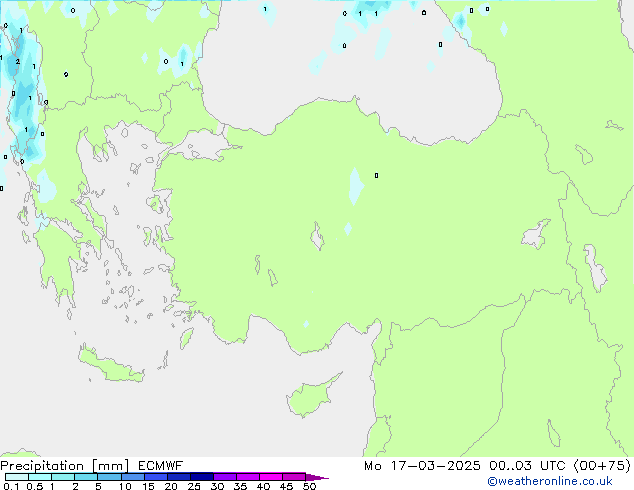Image resolution: width=634 pixels, height=490 pixels.
Task: Click the 1–2 mm legend swatch
Action: (63, 477)
